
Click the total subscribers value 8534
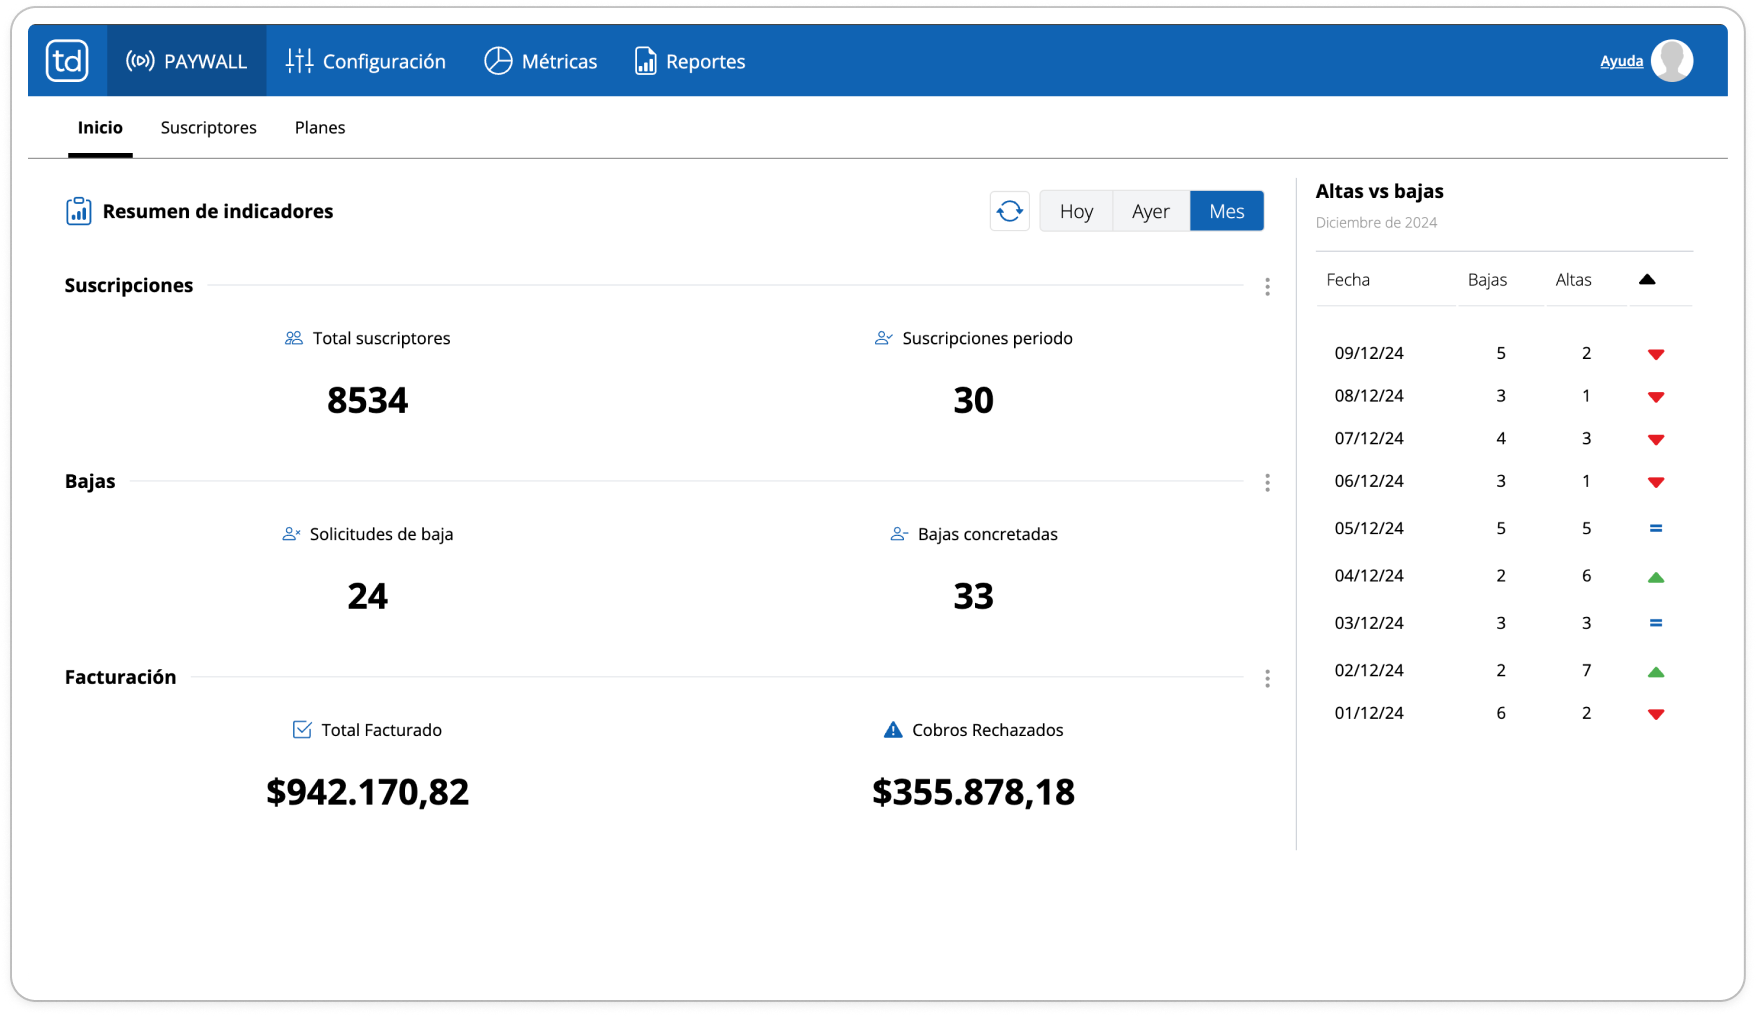tap(368, 400)
